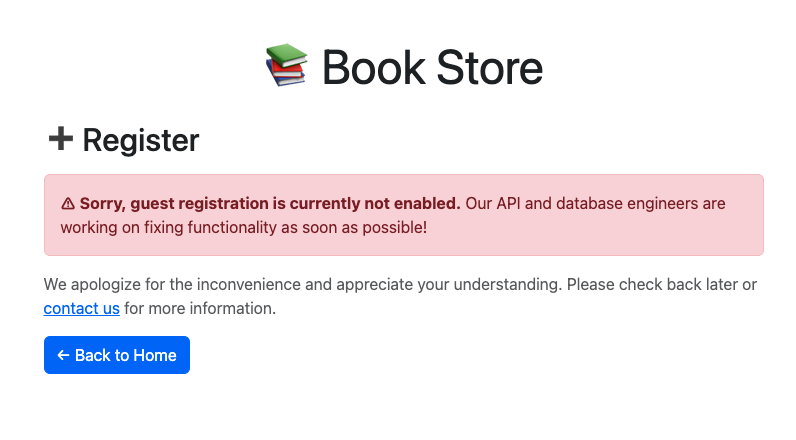Click the word 'Store' in the title
Screen dimensions: 796x440
[489, 67]
